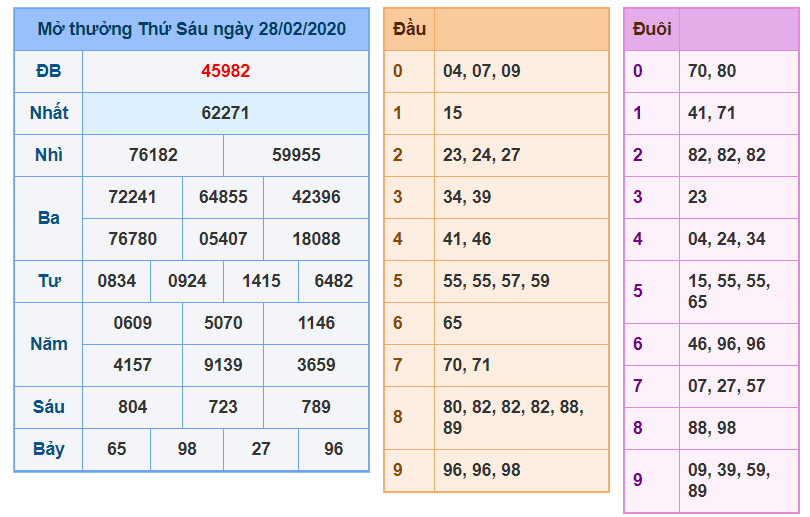Viewport: 810px width, 517px height.
Task: Click the 'Bảy' row label
Action: (x=48, y=449)
